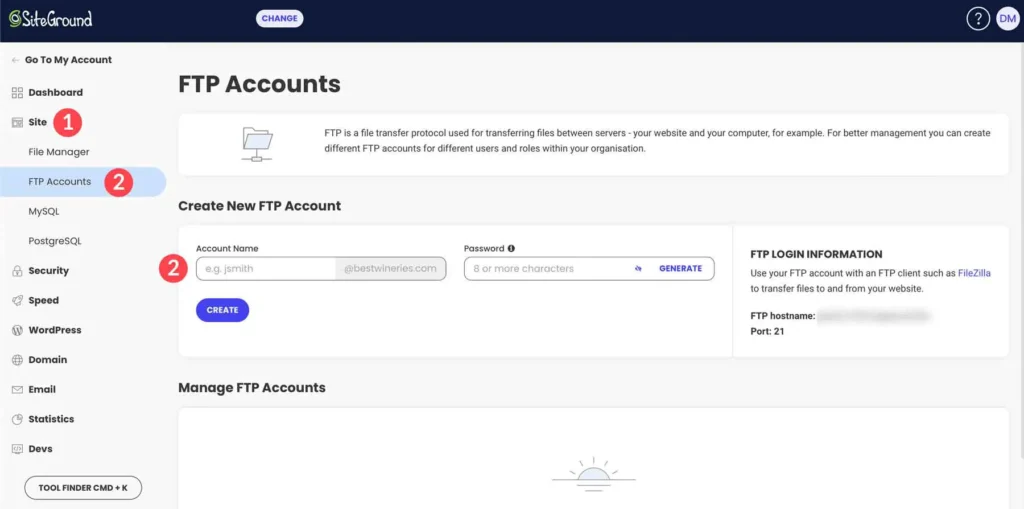Click the 'Port: 21' text
Image resolution: width=1024 pixels, height=509 pixels.
coord(767,332)
